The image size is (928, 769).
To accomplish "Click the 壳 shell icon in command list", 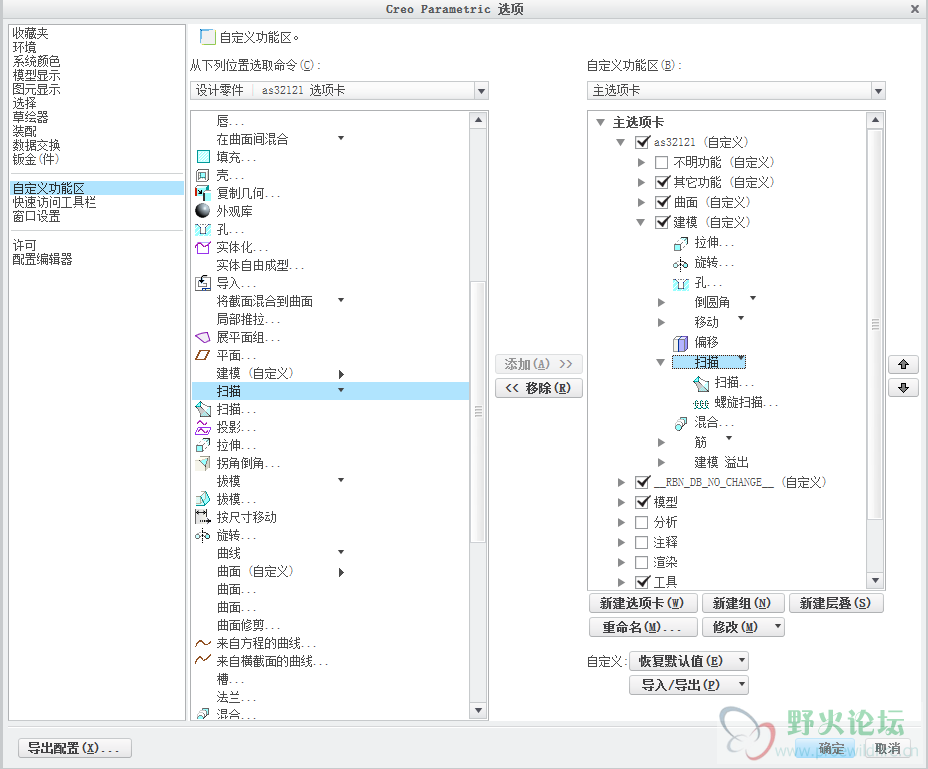I will click(x=203, y=175).
